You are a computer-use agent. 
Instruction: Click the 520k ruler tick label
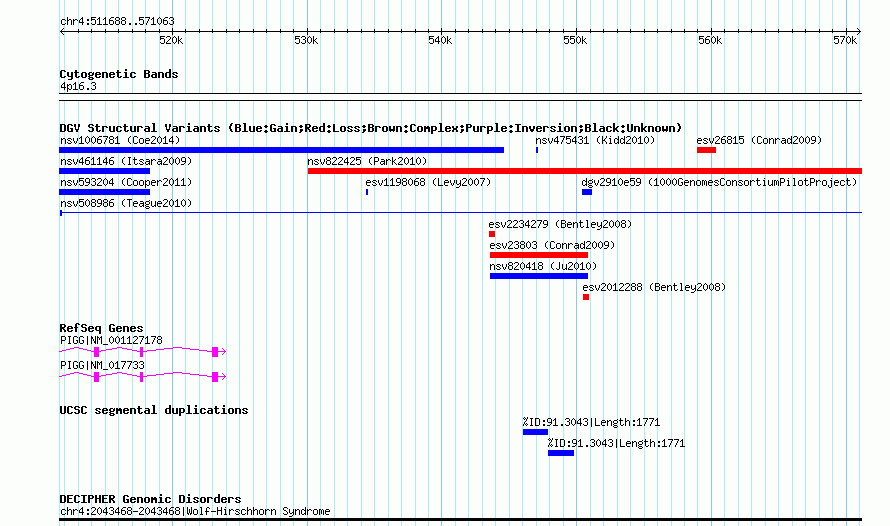point(171,40)
